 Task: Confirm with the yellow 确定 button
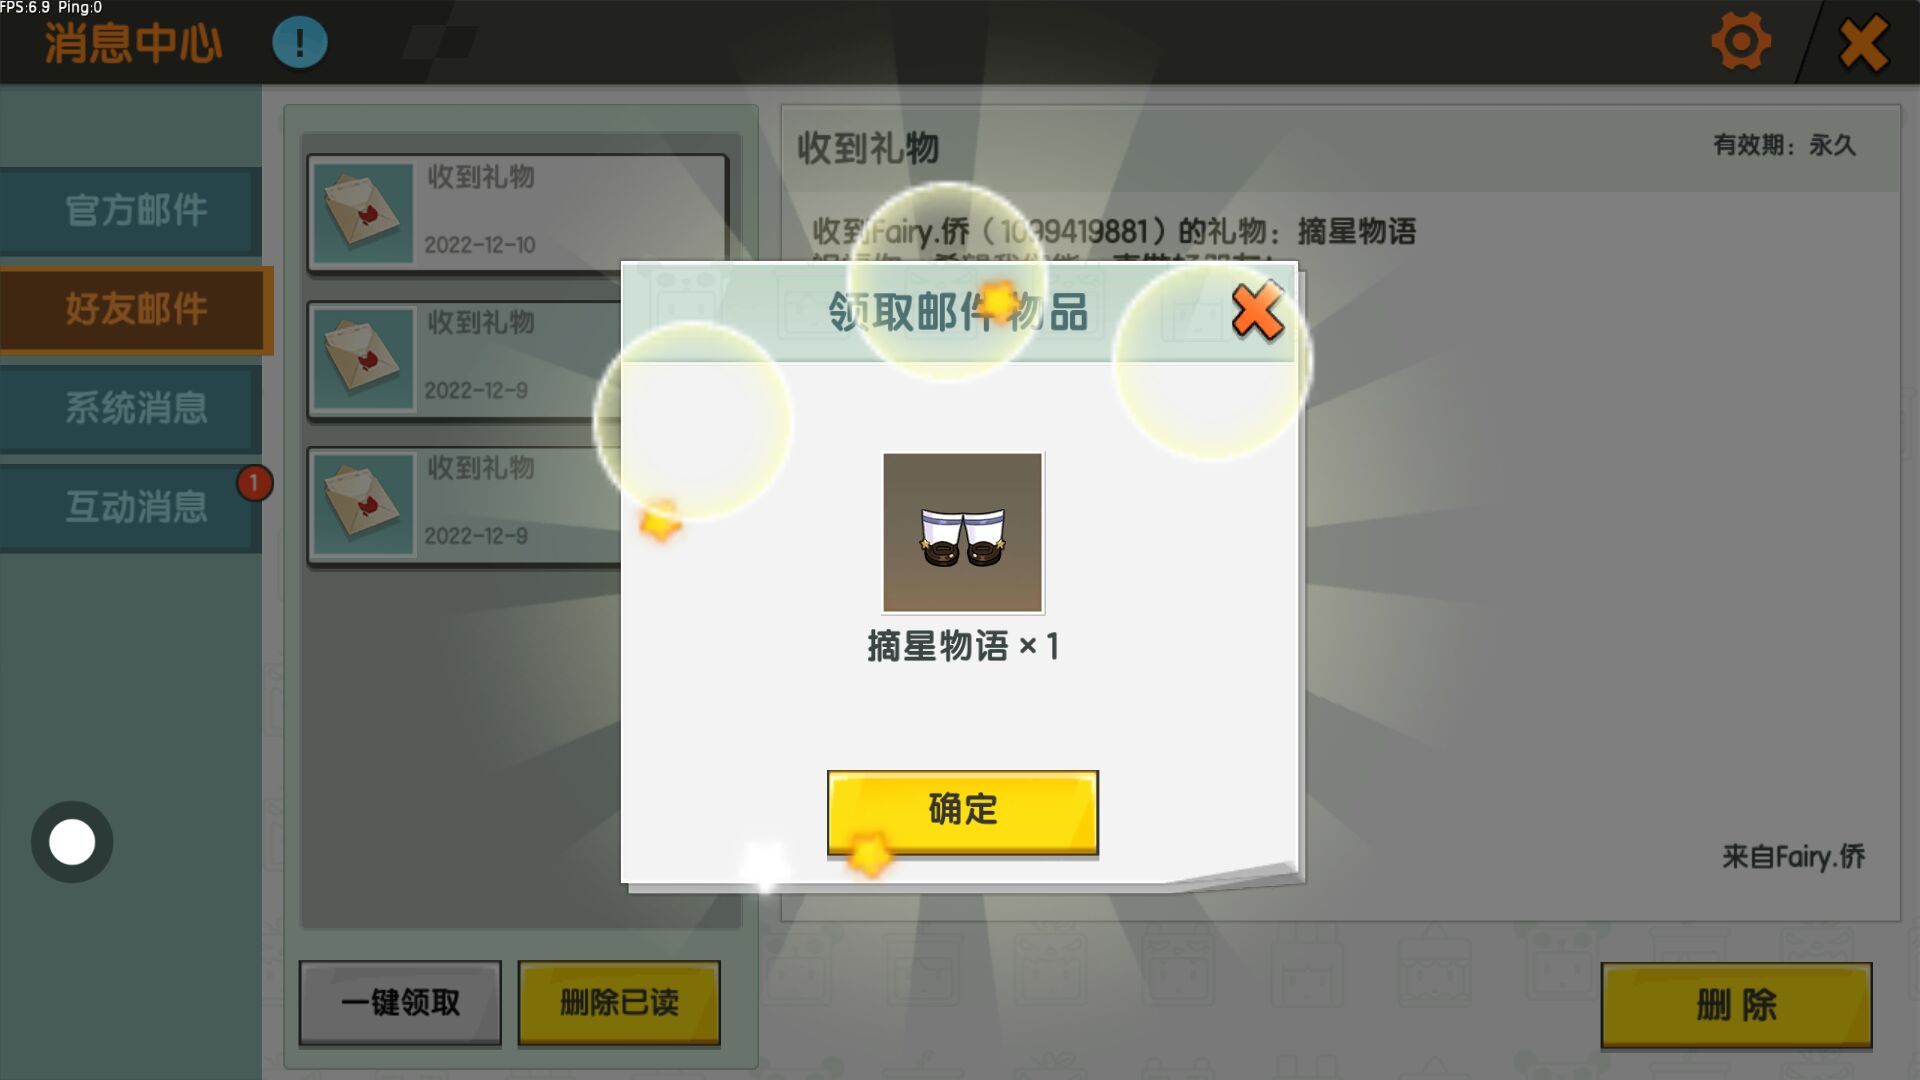(x=962, y=811)
